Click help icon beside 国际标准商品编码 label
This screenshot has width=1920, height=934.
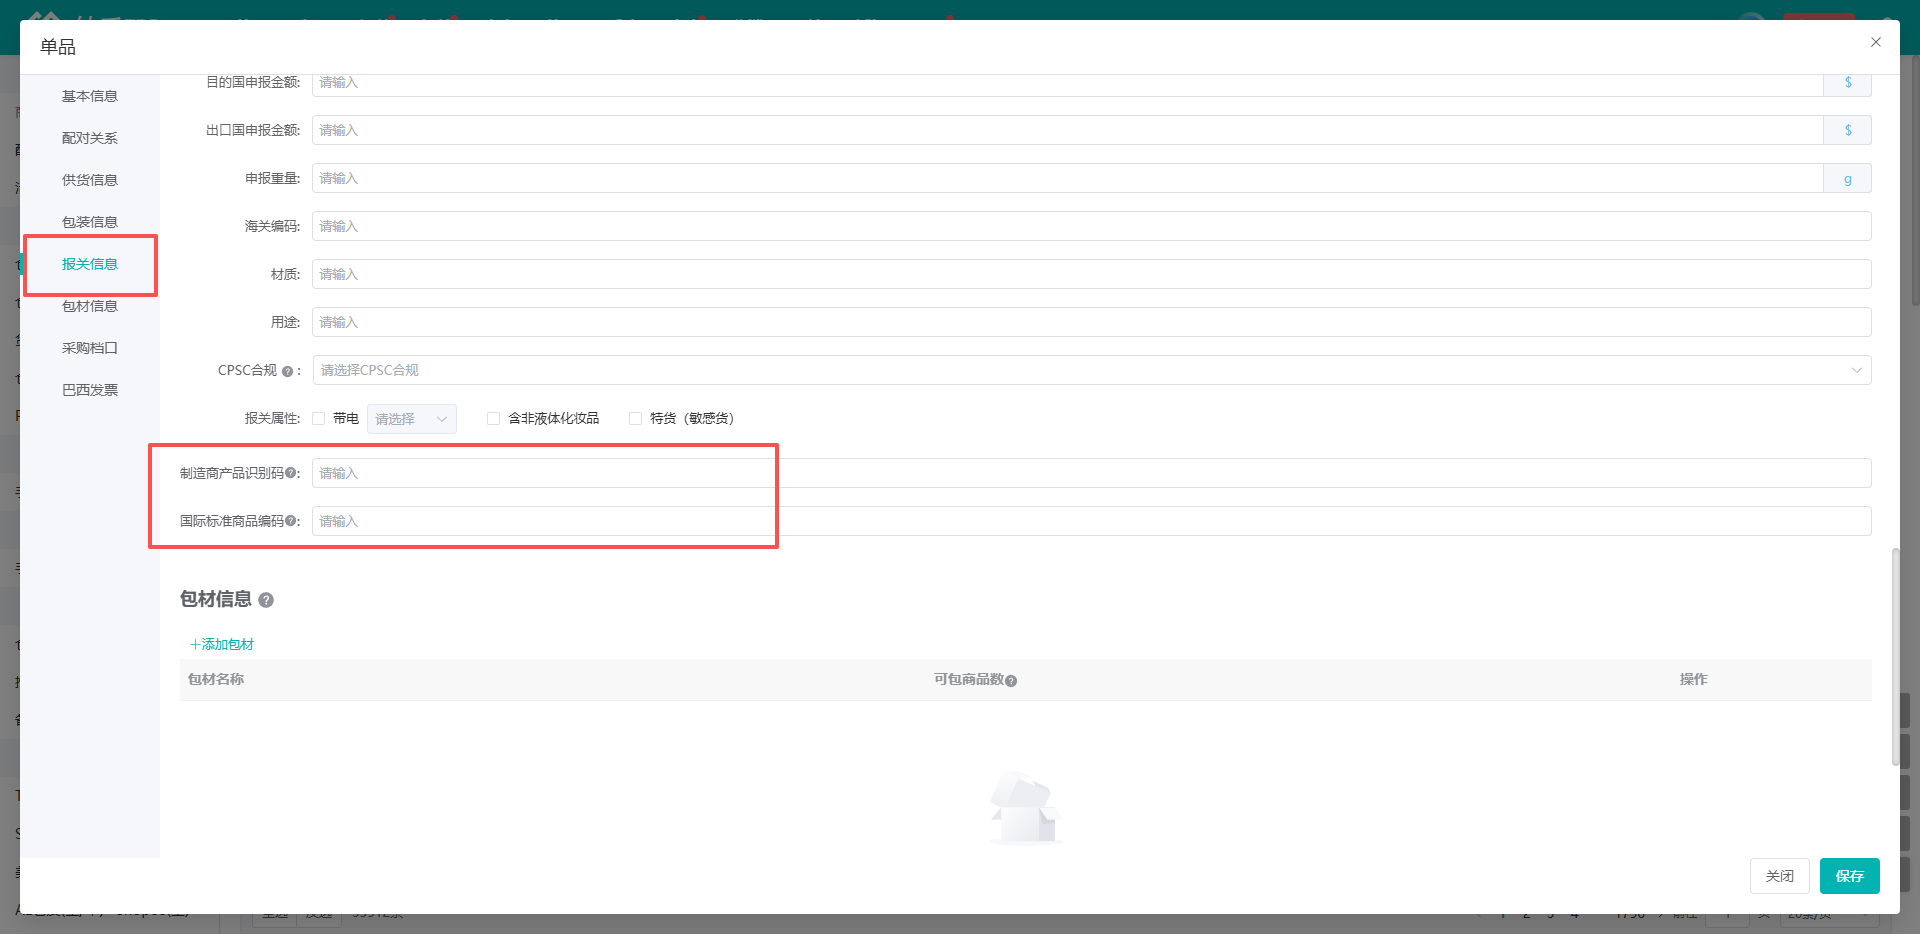pos(290,521)
